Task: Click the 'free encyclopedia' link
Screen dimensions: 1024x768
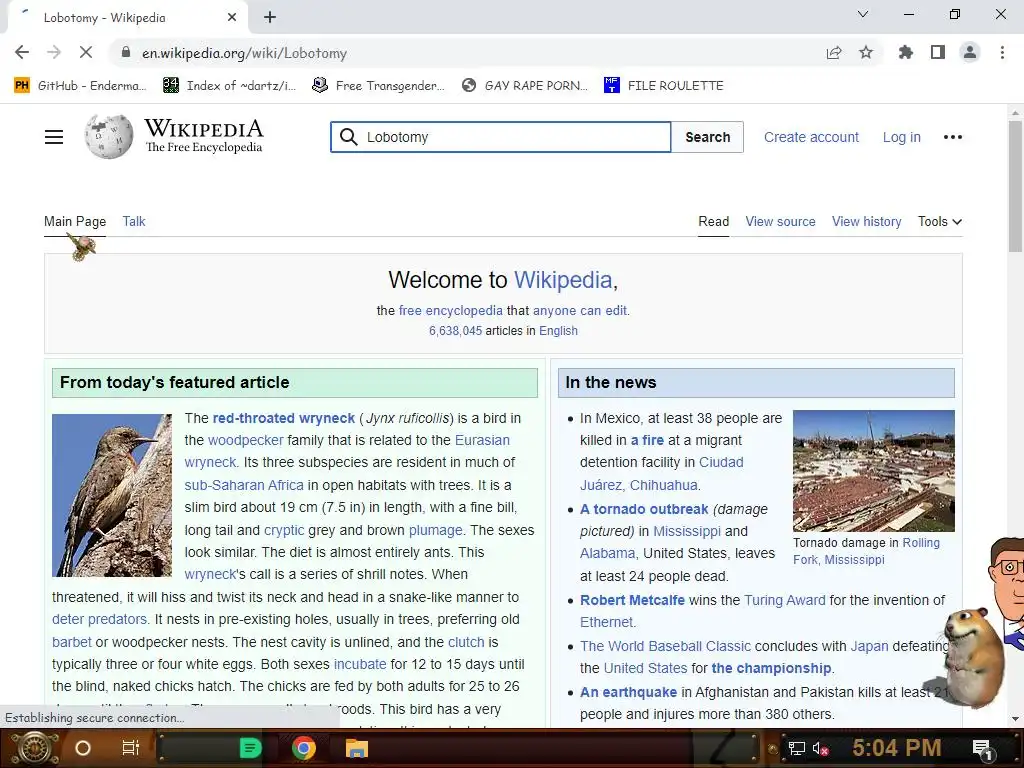Action: point(451,311)
